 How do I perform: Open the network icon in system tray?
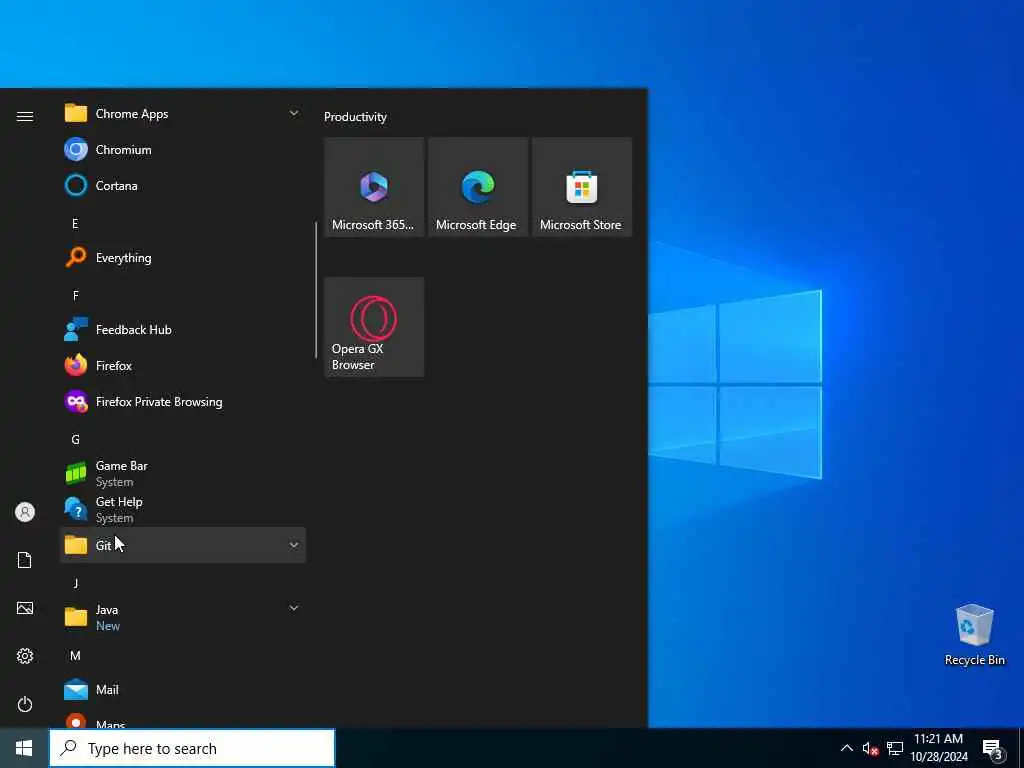pos(895,748)
